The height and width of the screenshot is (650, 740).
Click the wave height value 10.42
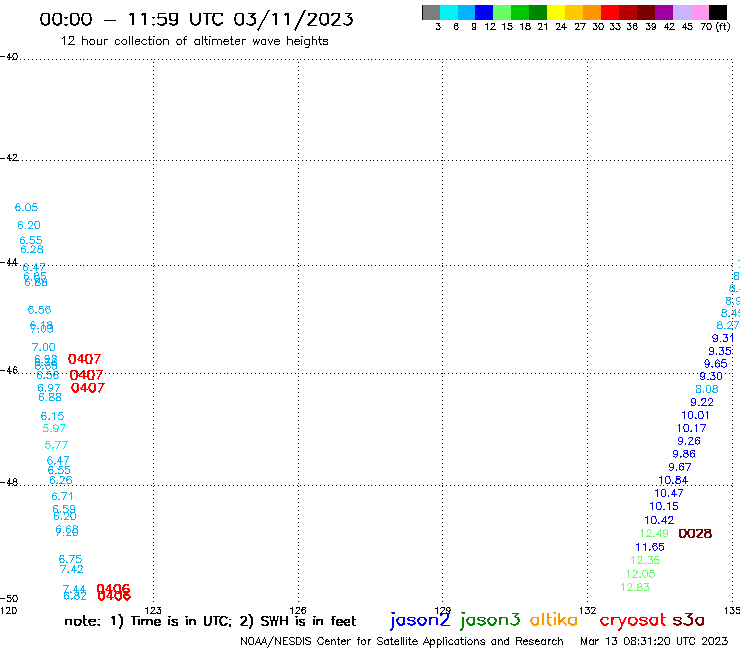tap(659, 520)
